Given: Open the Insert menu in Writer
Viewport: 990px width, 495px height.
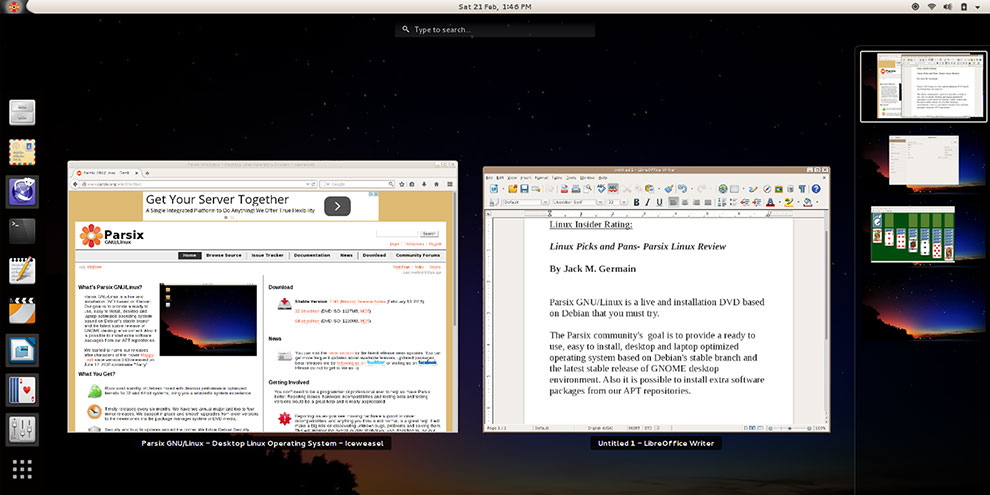Looking at the screenshot, I should (x=526, y=177).
